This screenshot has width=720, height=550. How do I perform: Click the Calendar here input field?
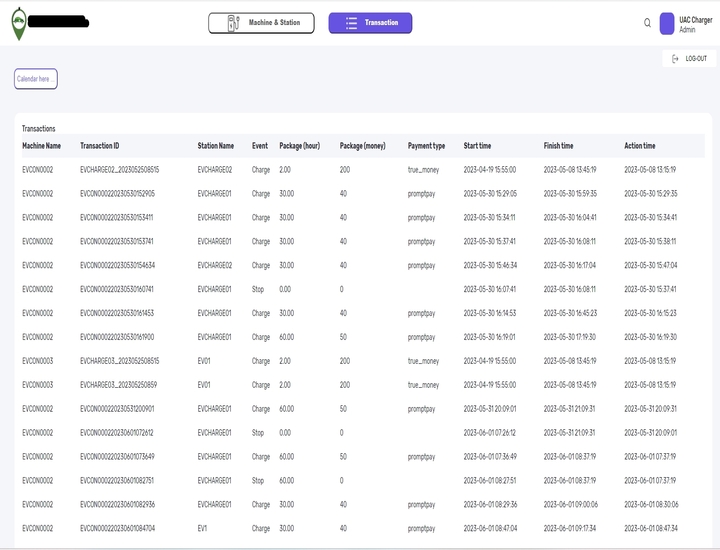[35, 79]
